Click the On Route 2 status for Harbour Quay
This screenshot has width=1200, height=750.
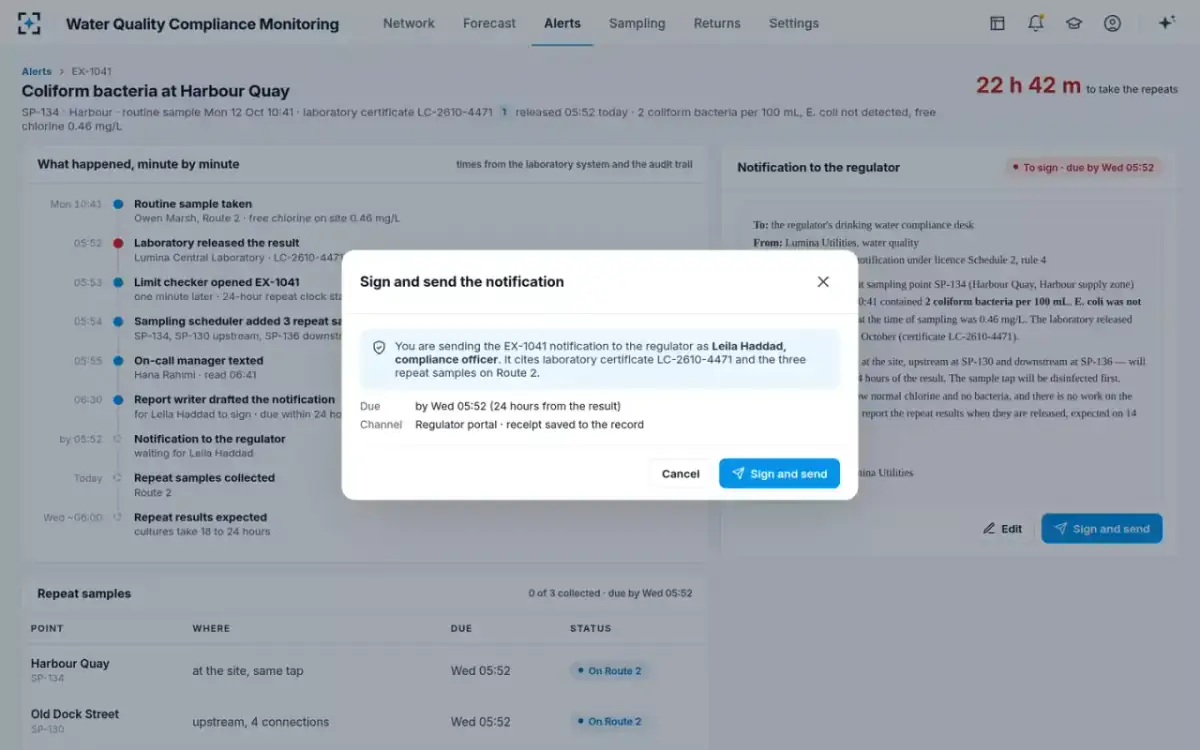pos(609,671)
